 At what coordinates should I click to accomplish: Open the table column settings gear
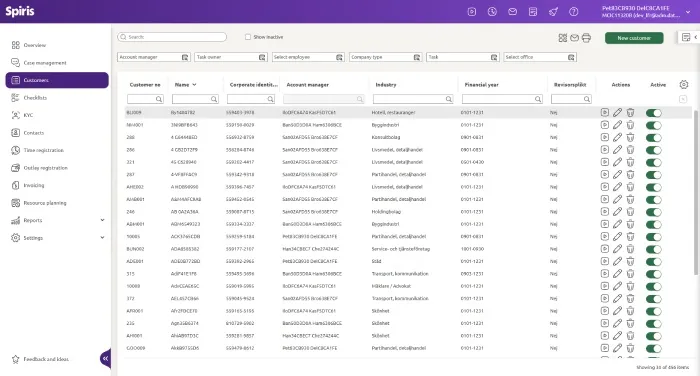coord(683,84)
